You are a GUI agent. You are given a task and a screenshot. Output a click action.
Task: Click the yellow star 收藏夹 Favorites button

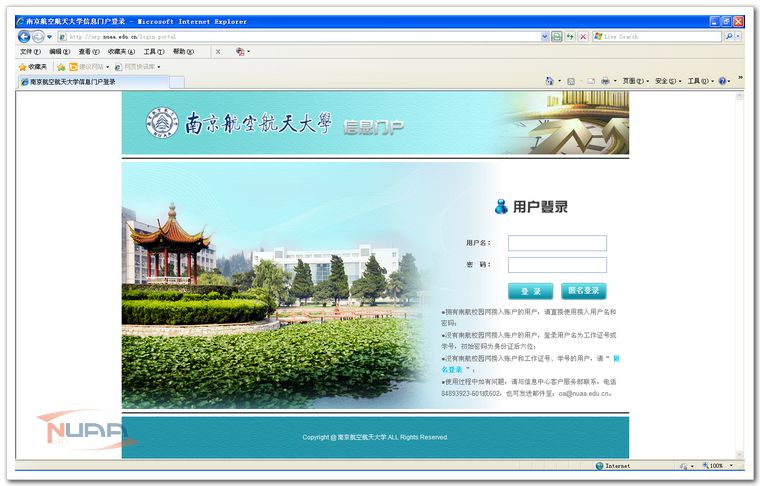pos(33,66)
